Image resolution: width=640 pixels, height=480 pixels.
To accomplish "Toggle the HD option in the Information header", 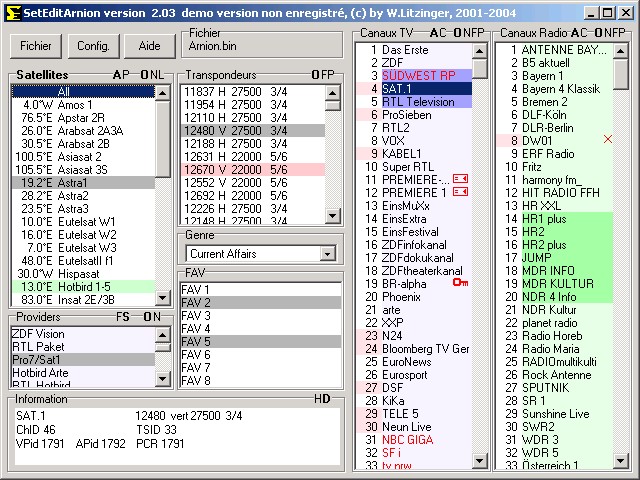I will 322,399.
